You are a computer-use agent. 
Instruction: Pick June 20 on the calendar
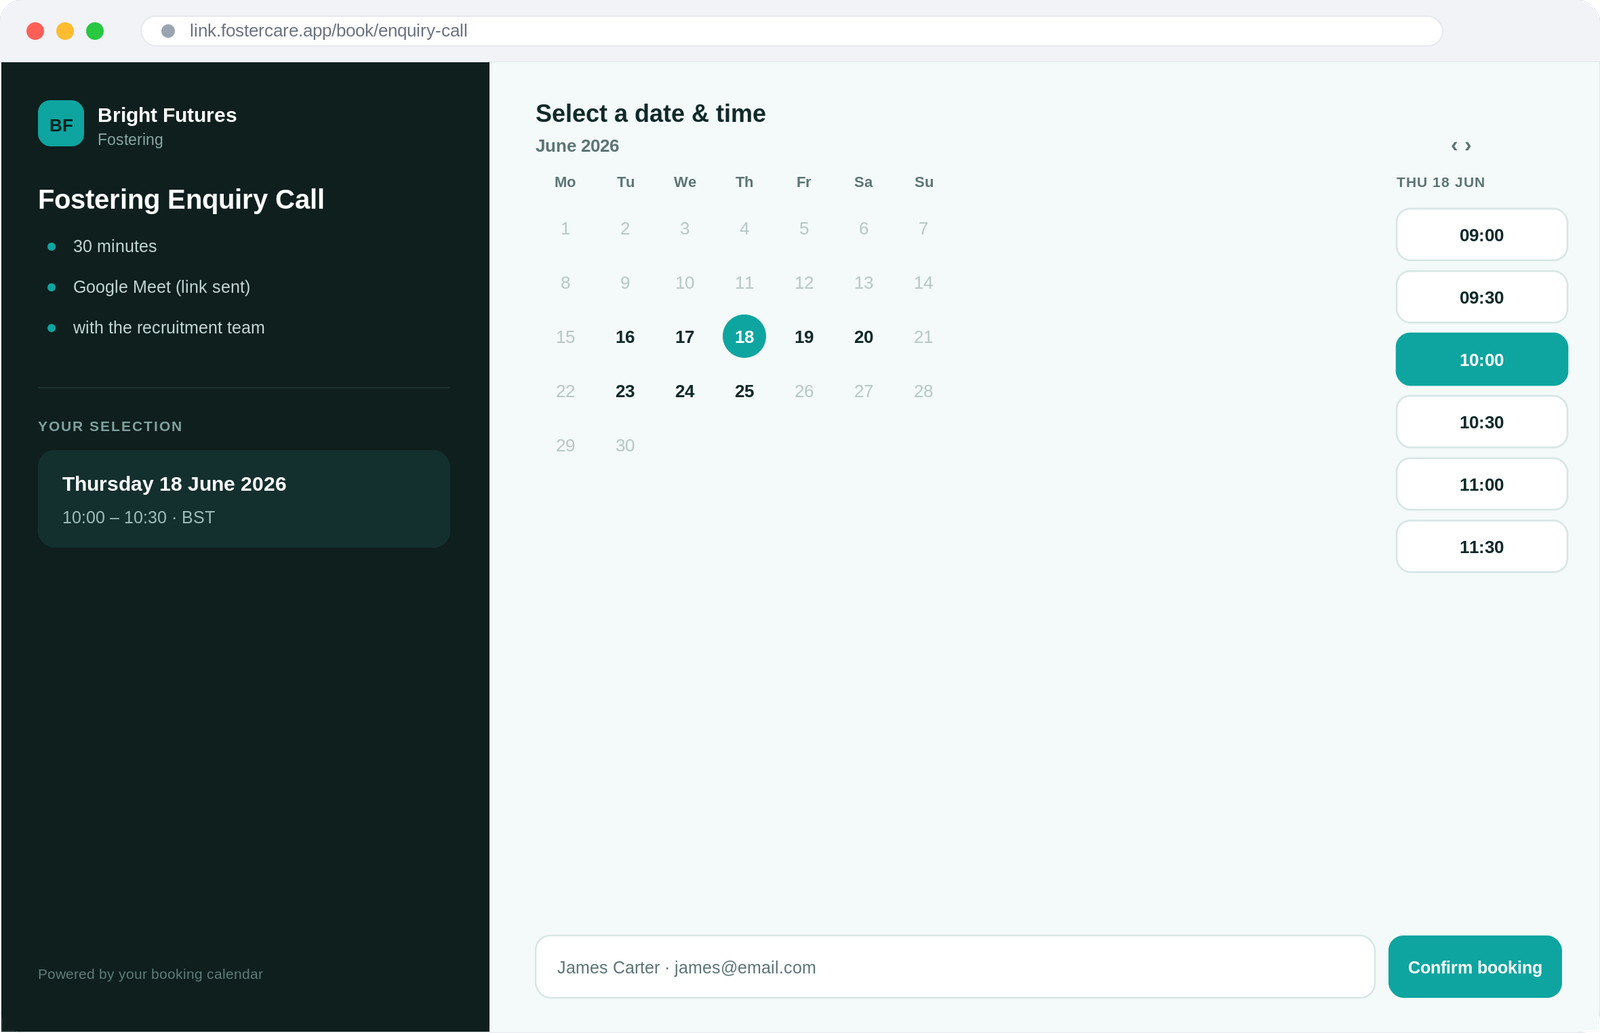click(864, 337)
